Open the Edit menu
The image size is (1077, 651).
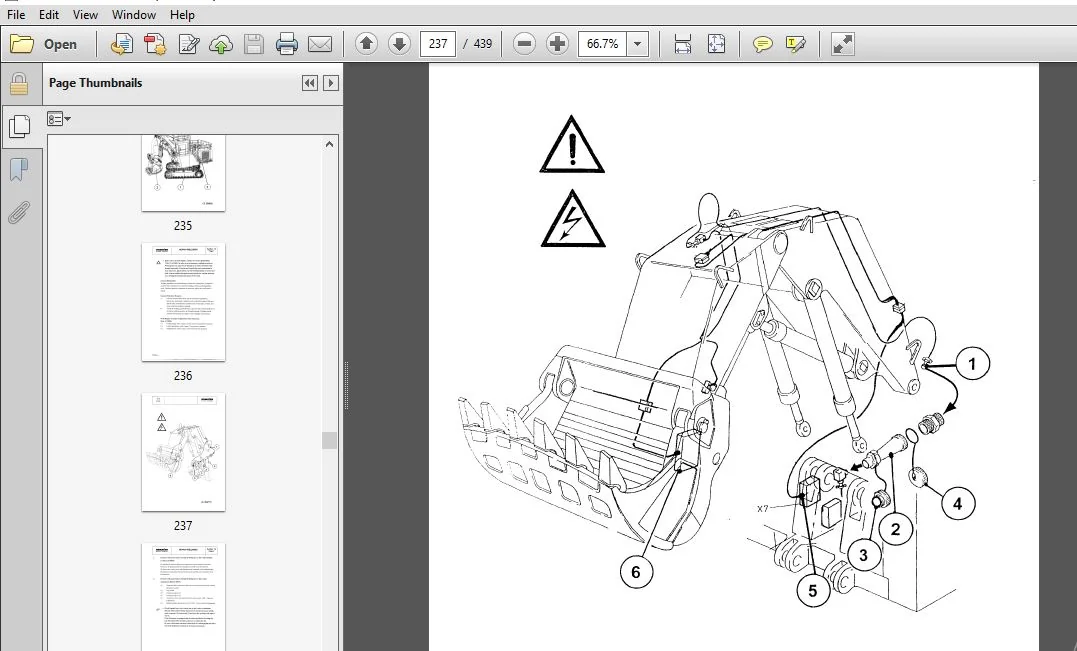click(x=49, y=14)
